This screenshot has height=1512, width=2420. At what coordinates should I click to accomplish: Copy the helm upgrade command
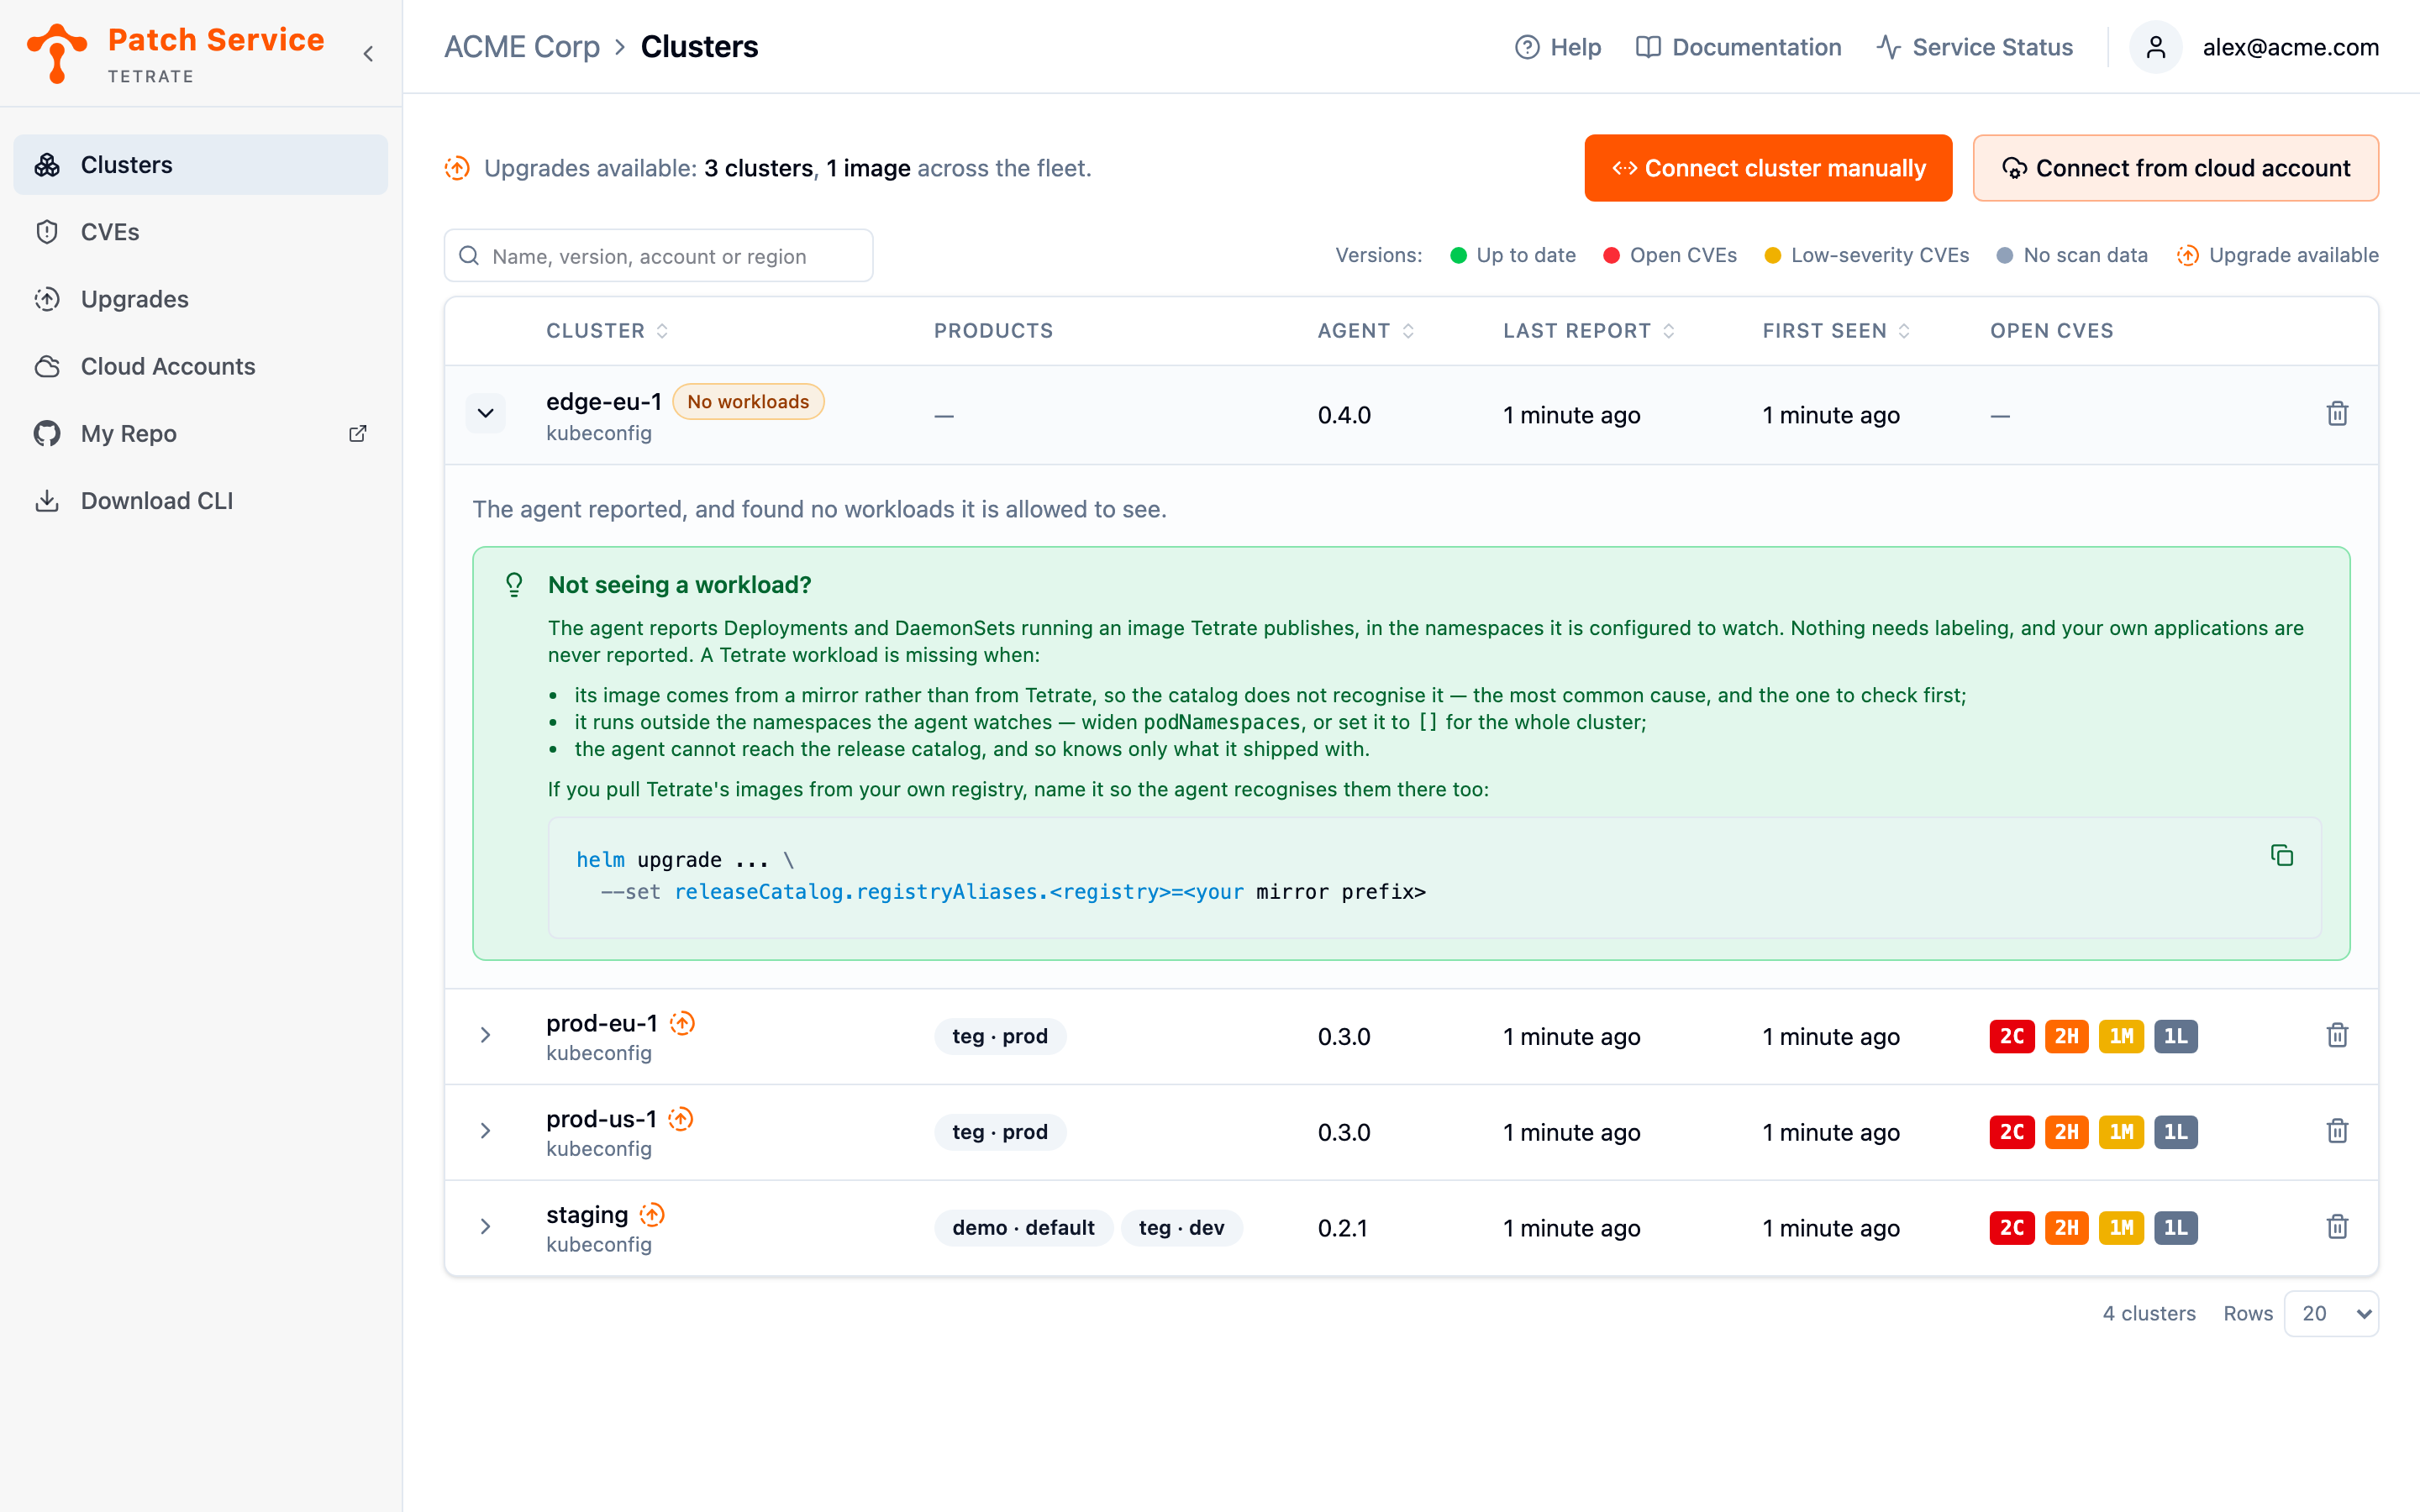pyautogui.click(x=2281, y=855)
